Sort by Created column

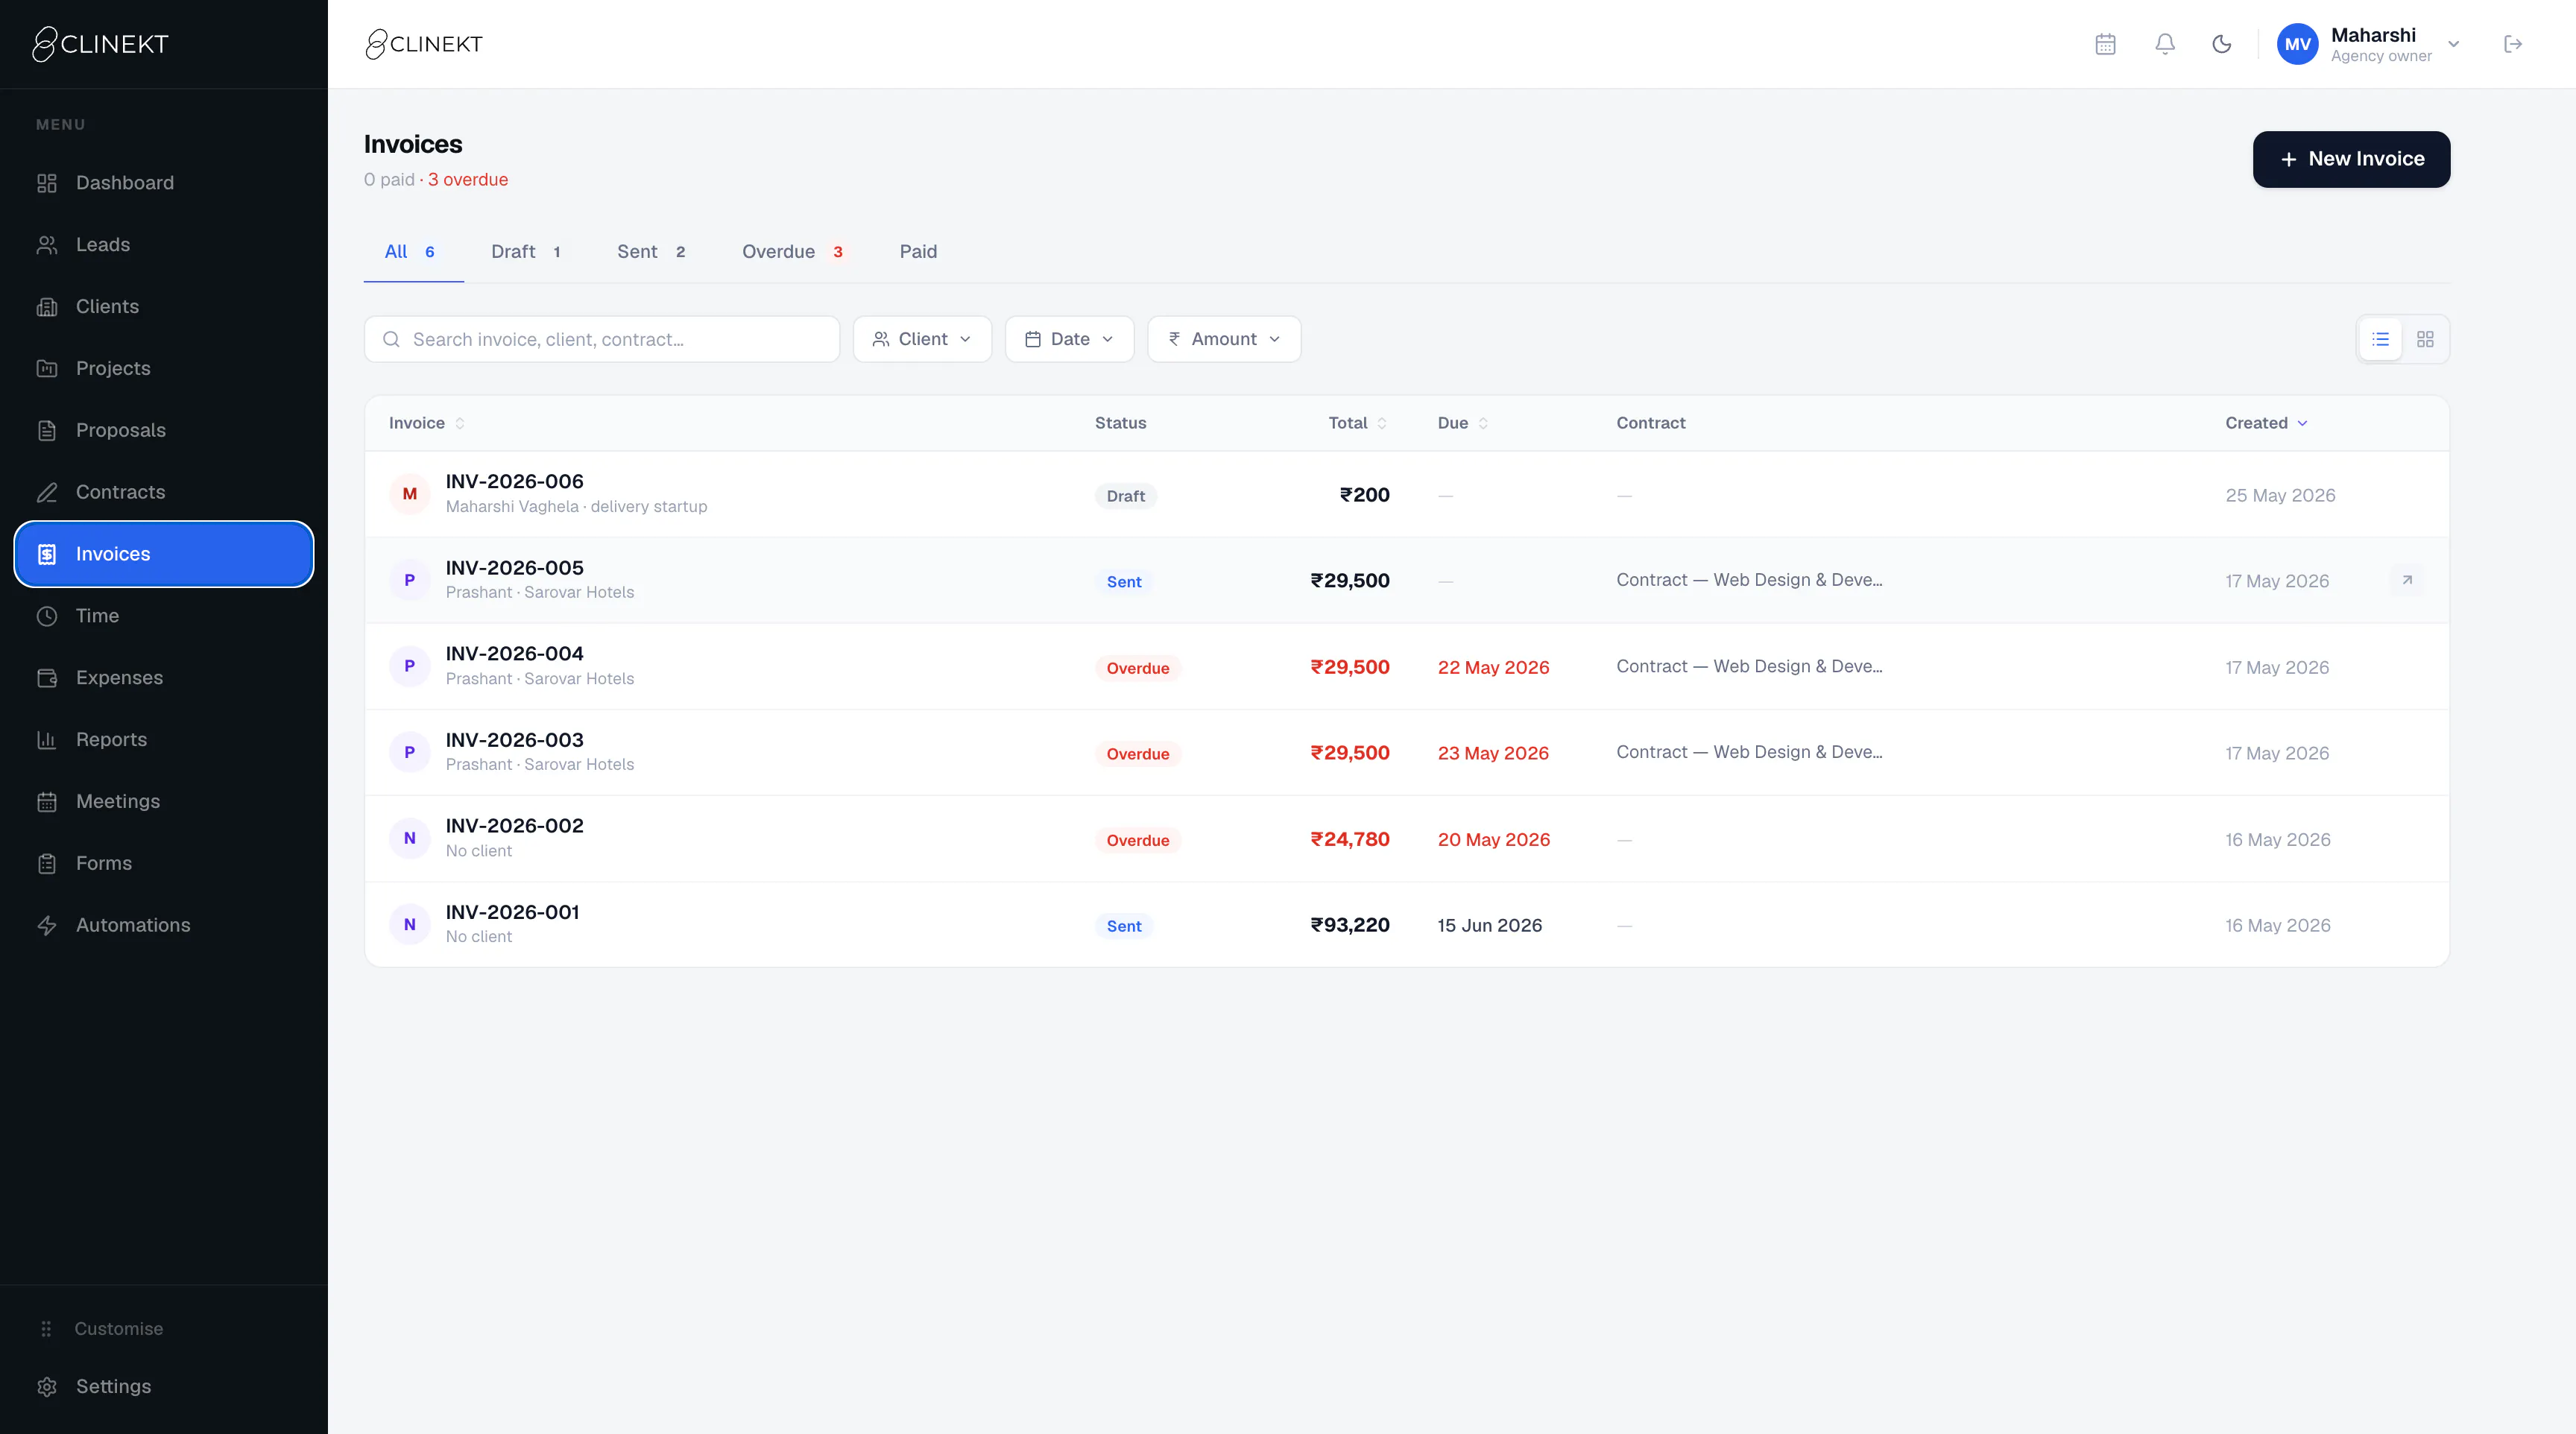(x=2267, y=424)
